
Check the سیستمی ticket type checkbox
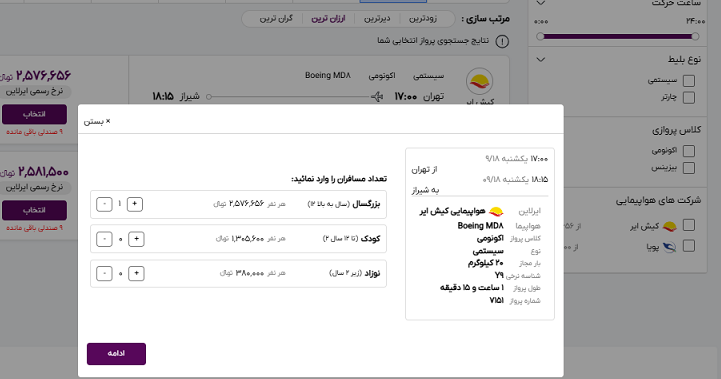coord(689,80)
